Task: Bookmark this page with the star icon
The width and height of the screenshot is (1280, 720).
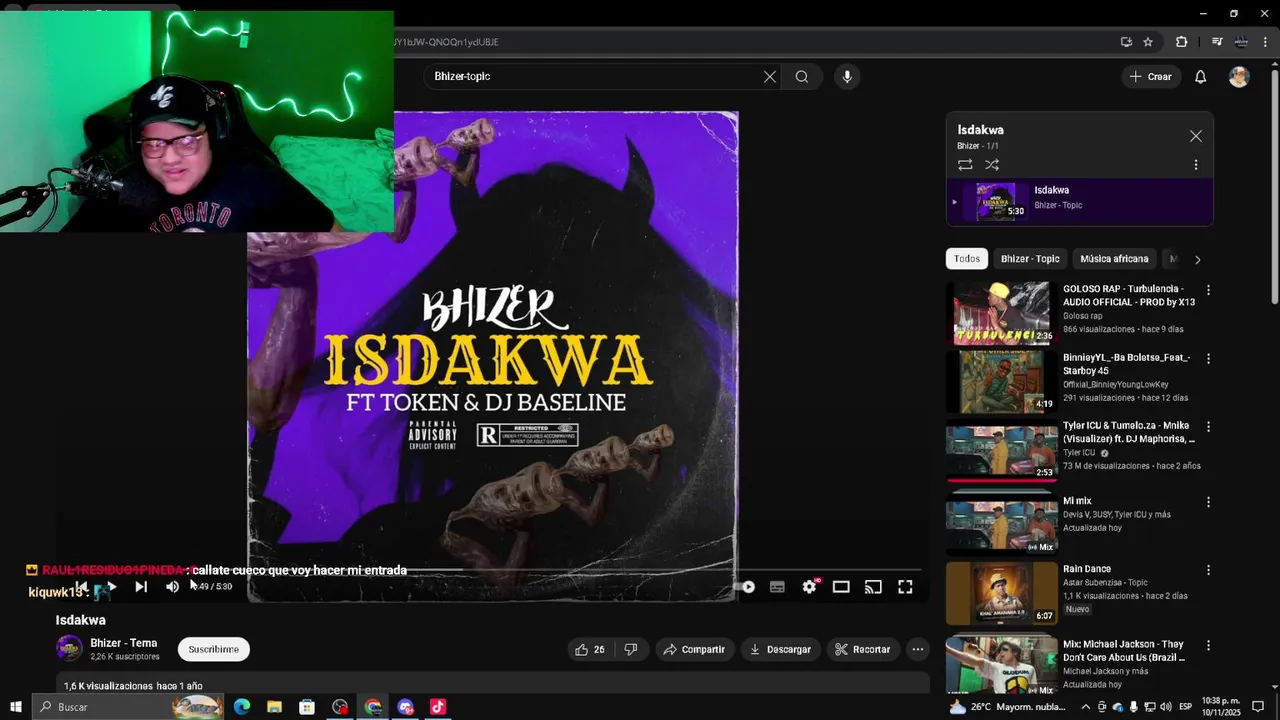Action: [1148, 42]
